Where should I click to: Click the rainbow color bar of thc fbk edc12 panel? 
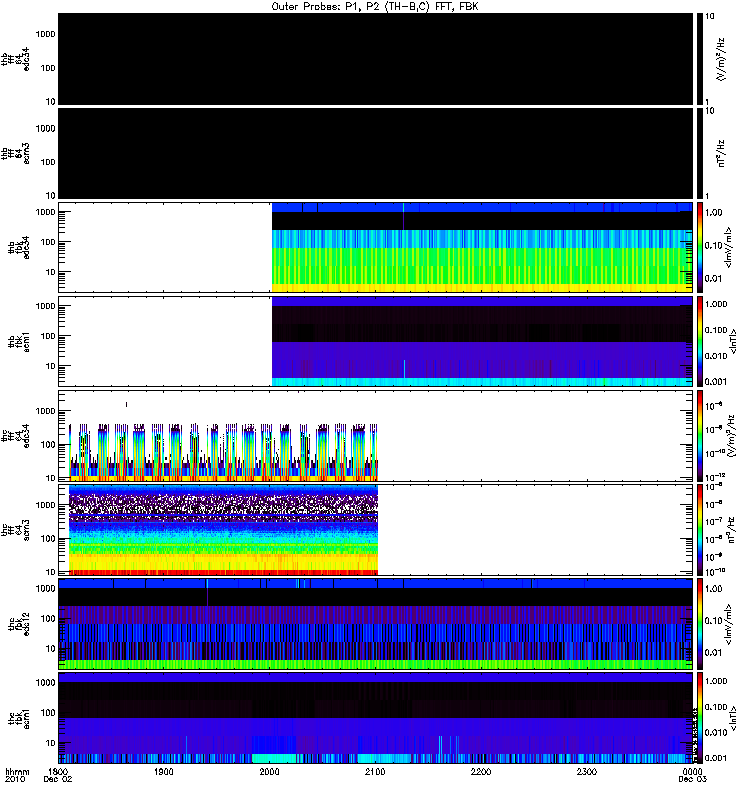pos(699,624)
